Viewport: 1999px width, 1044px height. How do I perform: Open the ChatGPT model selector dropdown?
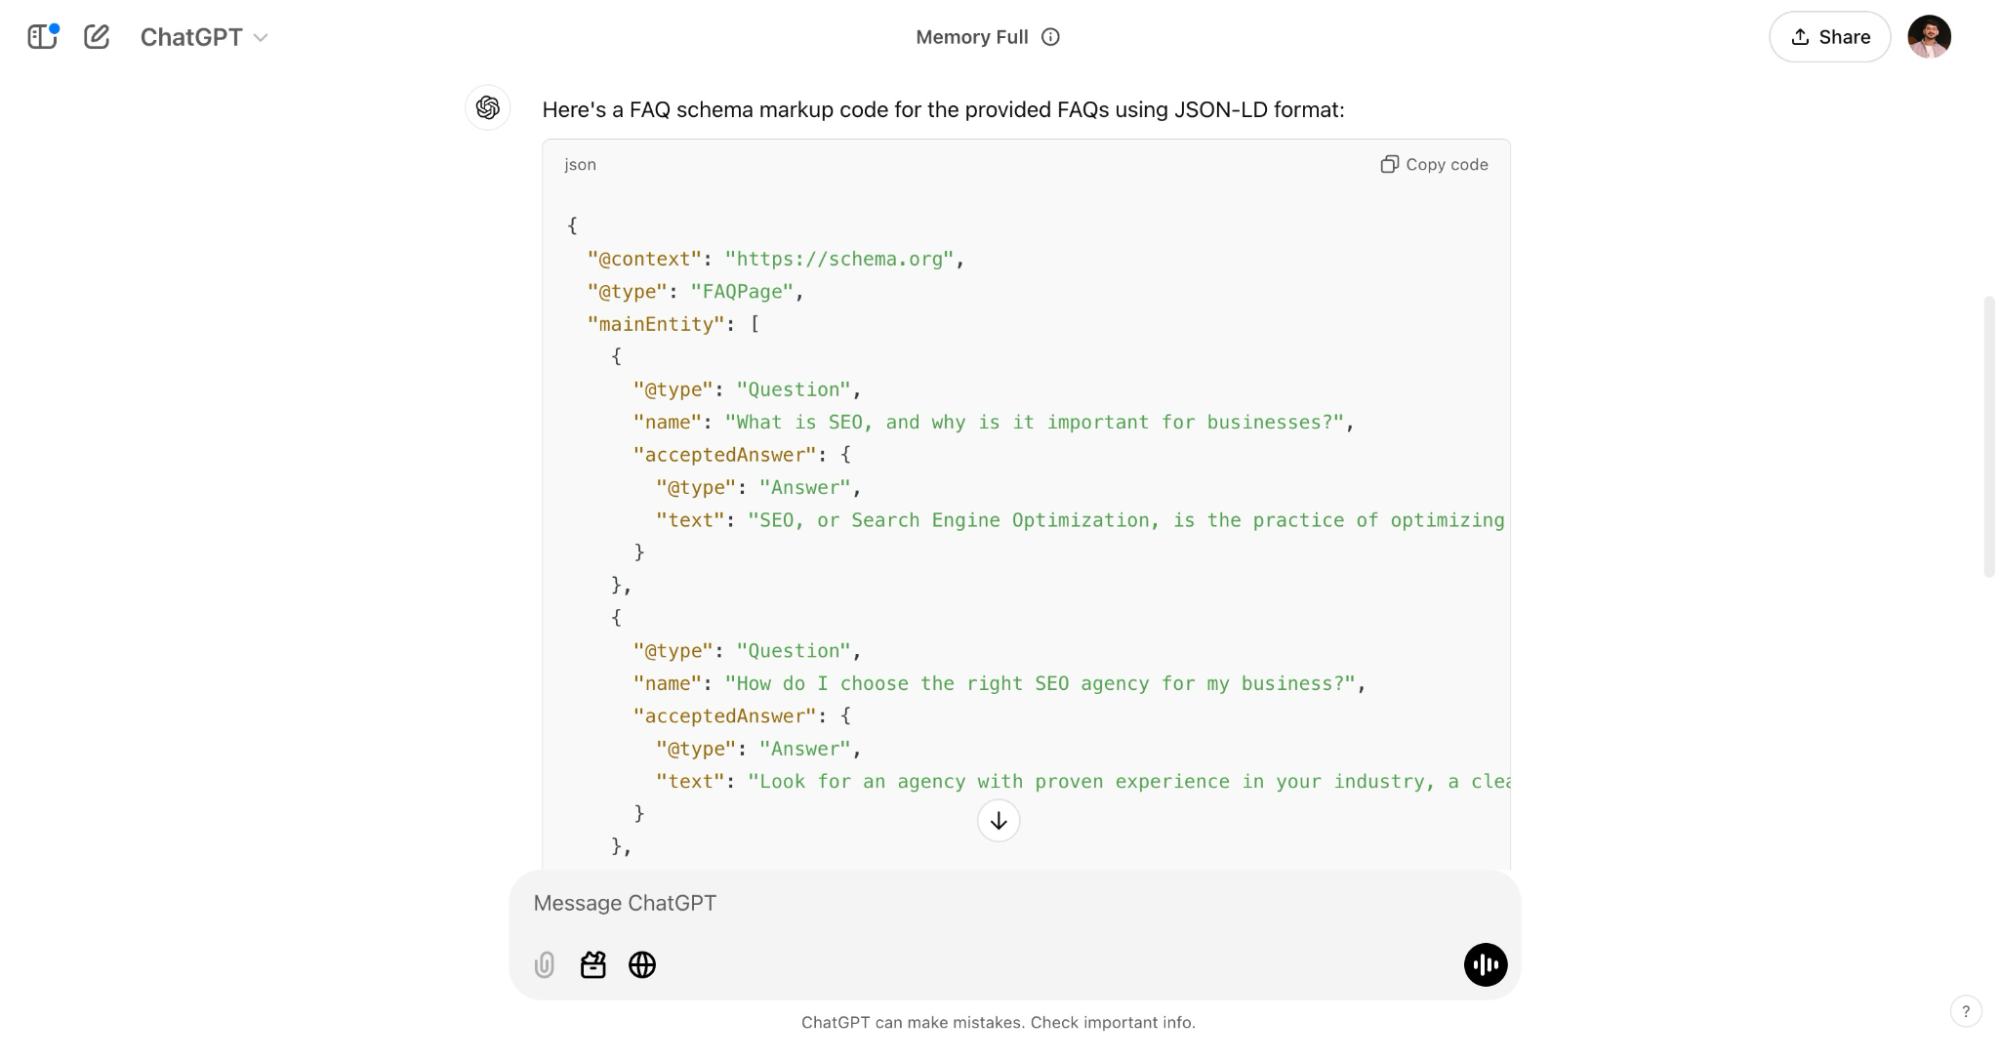click(x=204, y=37)
